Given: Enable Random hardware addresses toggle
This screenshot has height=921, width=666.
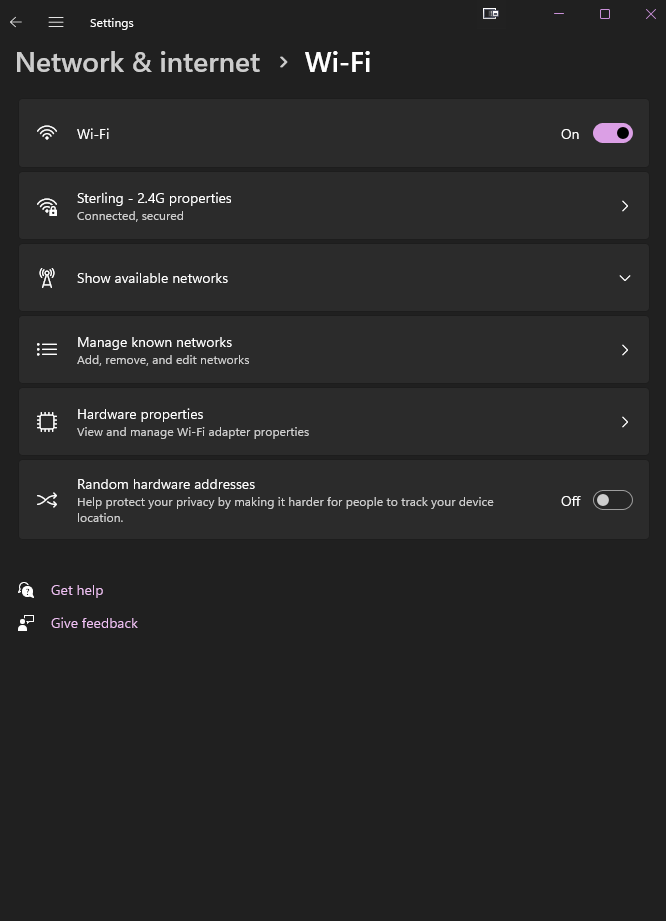Looking at the screenshot, I should point(612,500).
